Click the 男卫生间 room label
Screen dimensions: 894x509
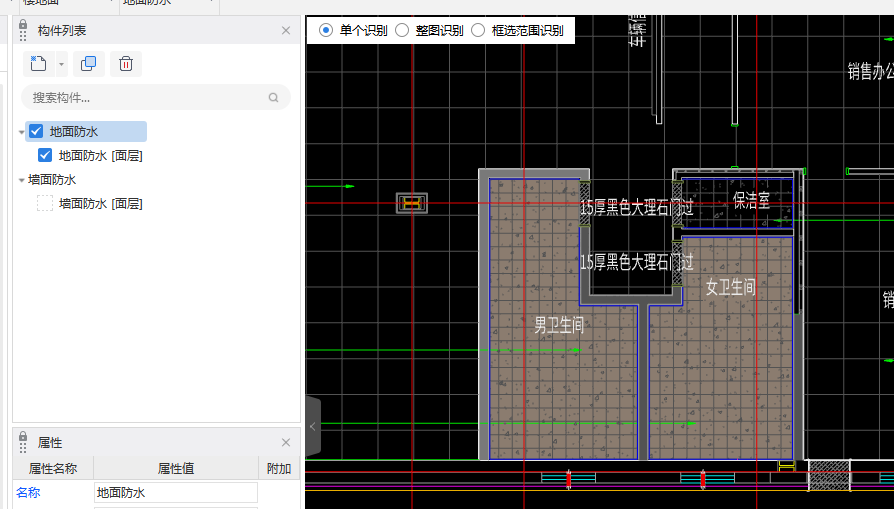(559, 325)
